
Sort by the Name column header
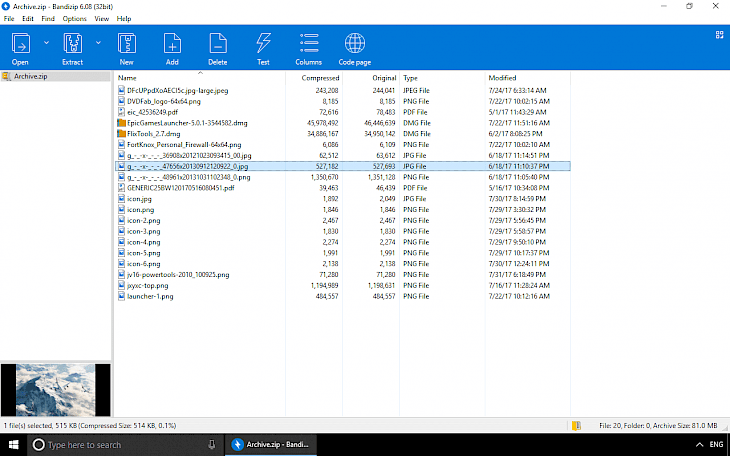(x=127, y=78)
